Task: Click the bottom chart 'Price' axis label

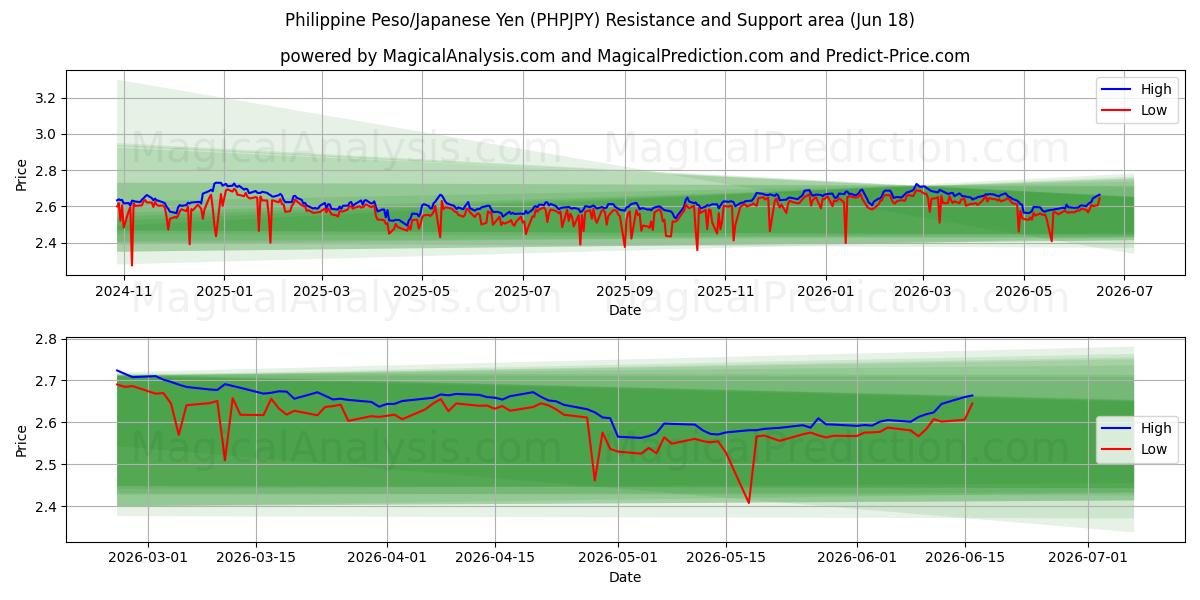Action: tap(22, 439)
